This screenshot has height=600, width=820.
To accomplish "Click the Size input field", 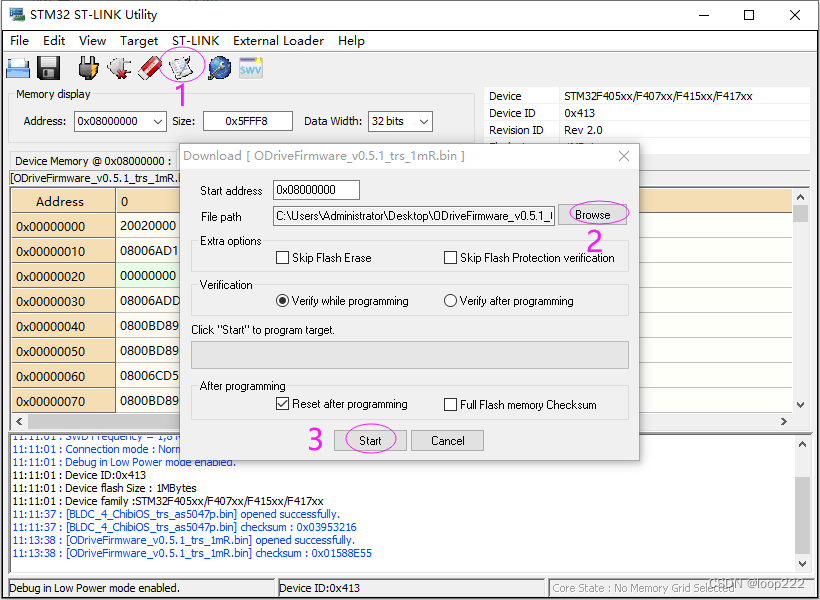I will pos(247,121).
